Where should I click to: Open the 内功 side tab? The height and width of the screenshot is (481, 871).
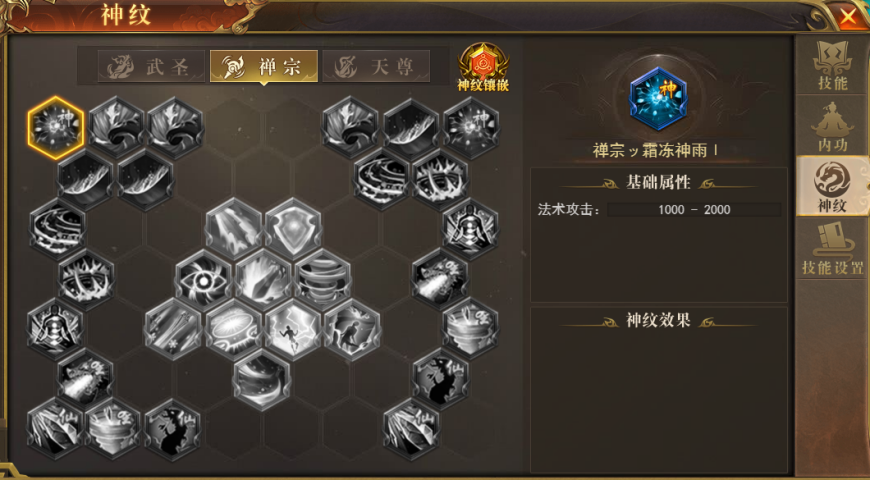click(832, 127)
